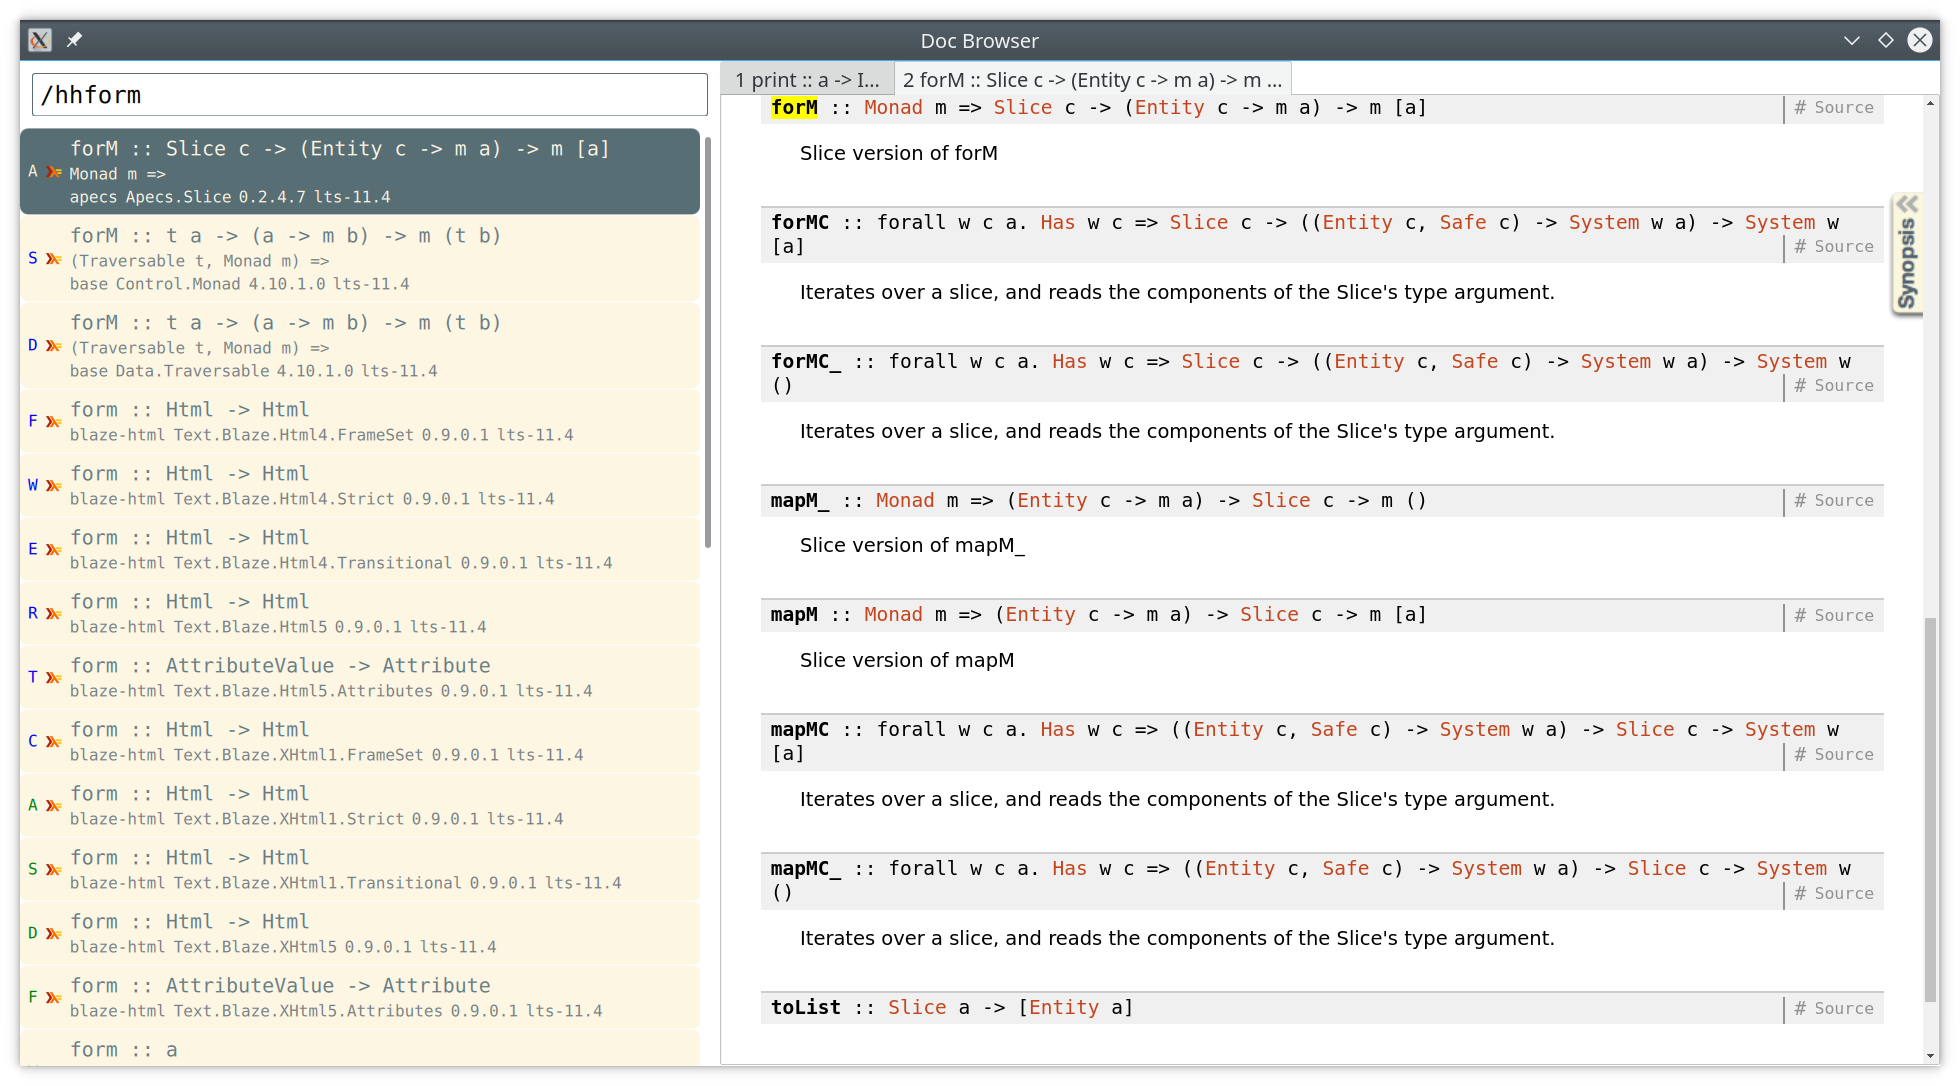Focus the /hhform search input field
The image size is (1960, 1086).
pos(369,95)
